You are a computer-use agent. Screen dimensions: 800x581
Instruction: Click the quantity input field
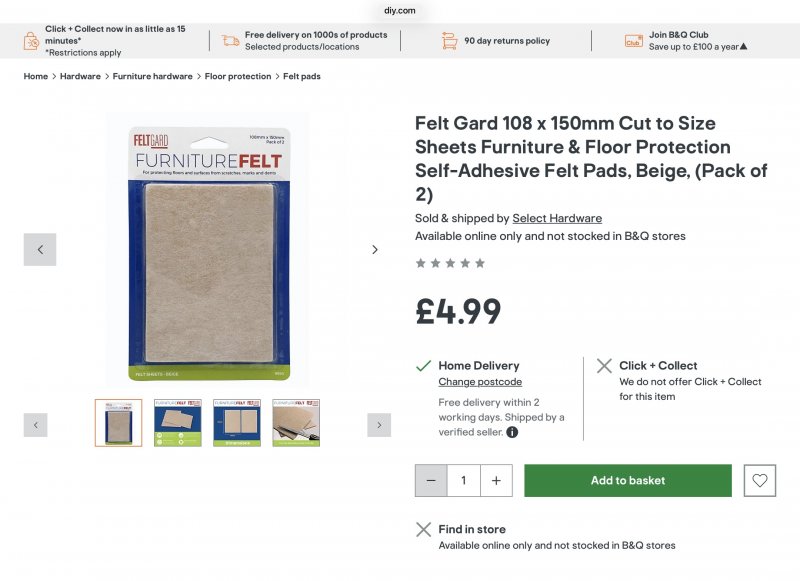pyautogui.click(x=464, y=481)
